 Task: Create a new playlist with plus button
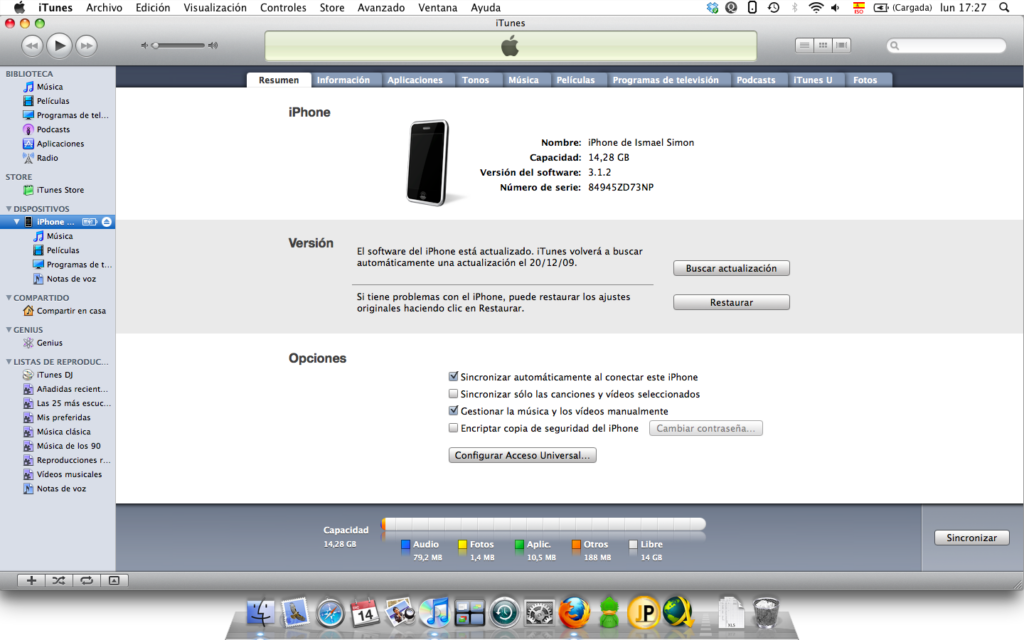click(x=31, y=580)
